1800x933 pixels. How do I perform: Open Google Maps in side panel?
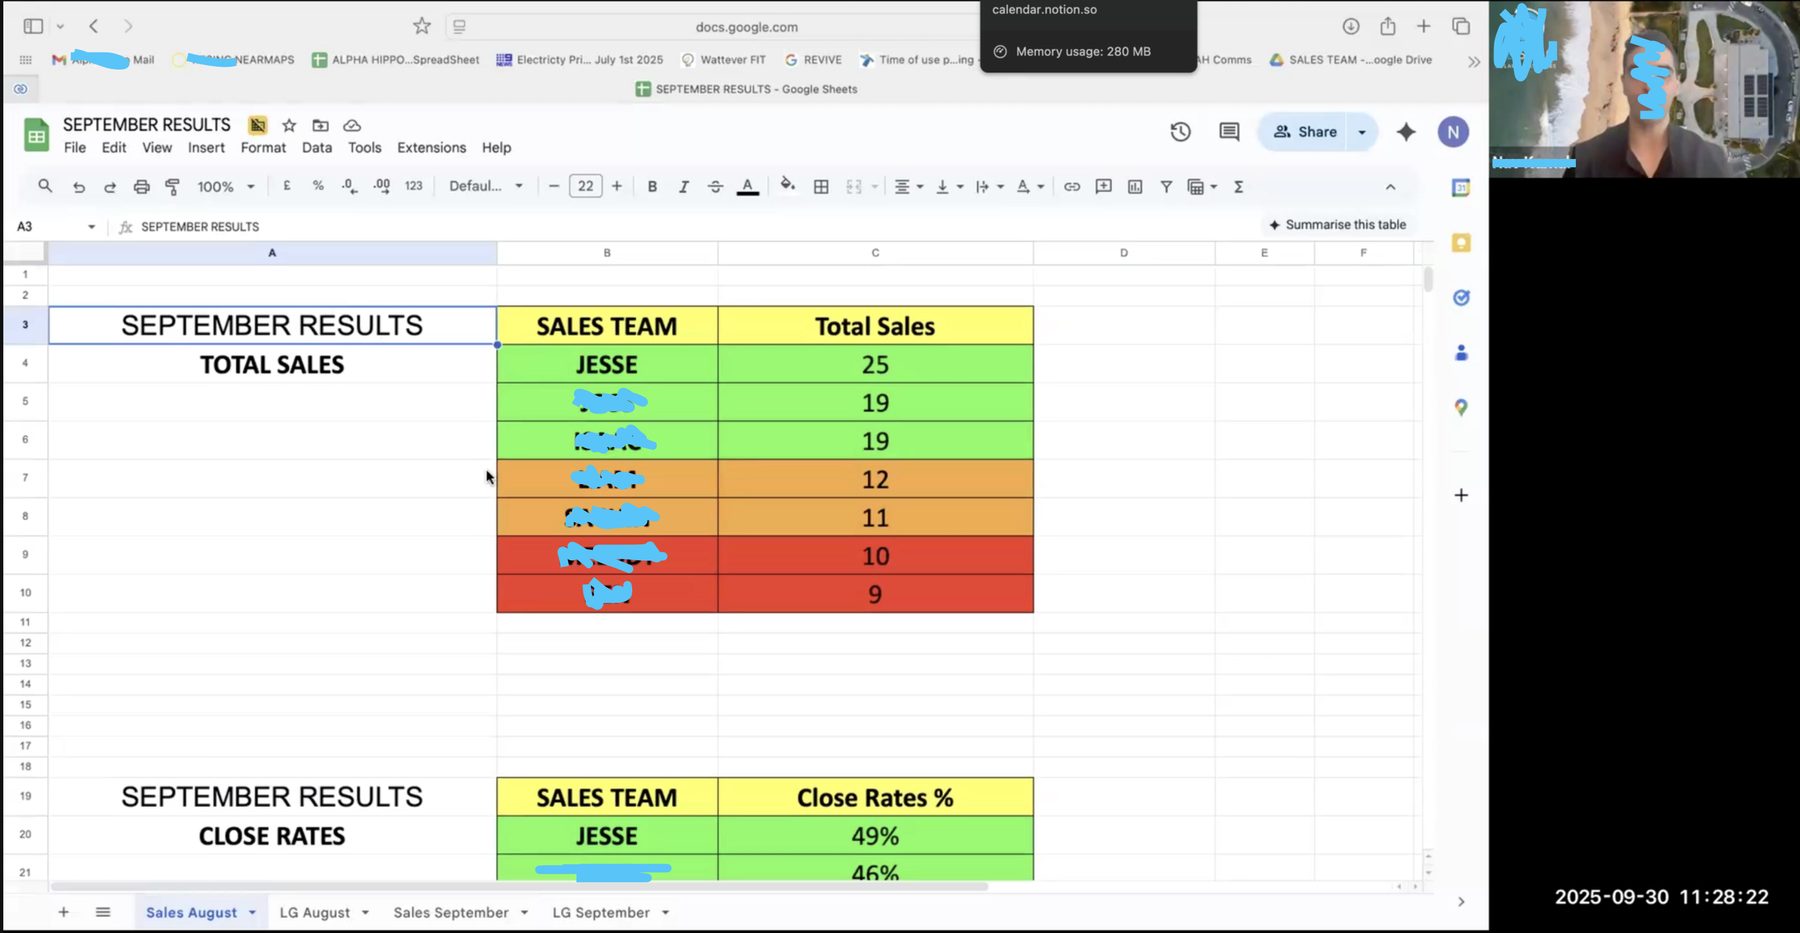tap(1461, 407)
